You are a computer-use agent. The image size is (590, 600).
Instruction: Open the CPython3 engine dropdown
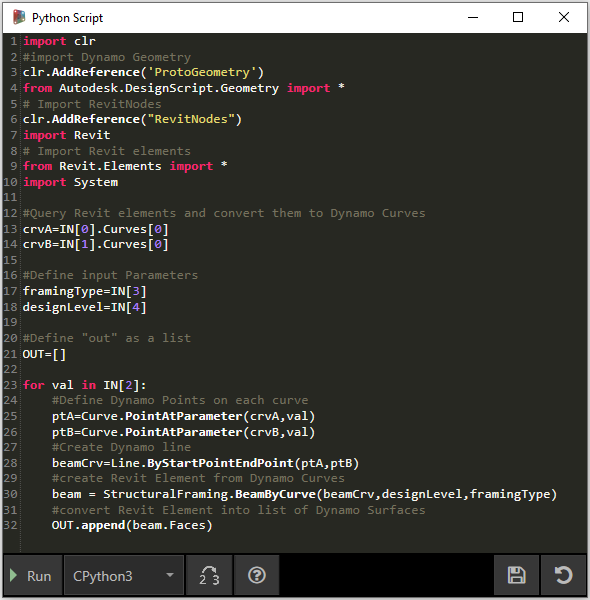(x=124, y=576)
